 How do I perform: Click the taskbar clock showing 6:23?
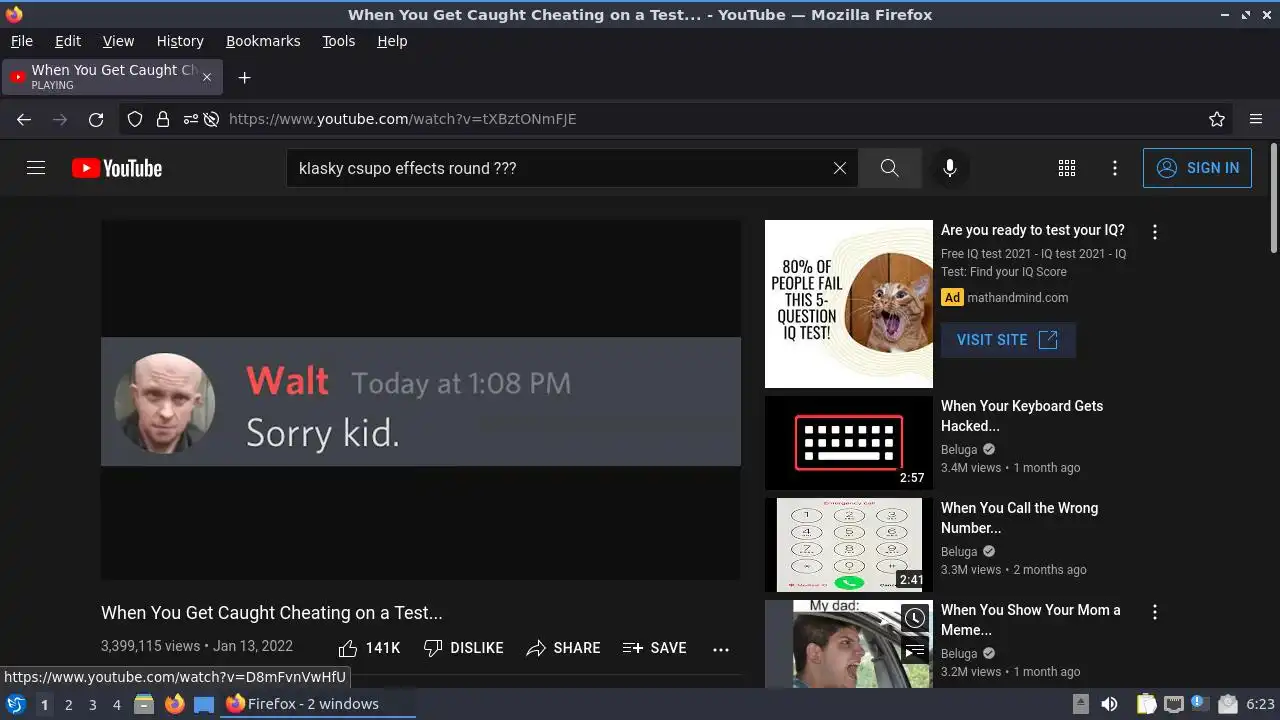(x=1260, y=704)
